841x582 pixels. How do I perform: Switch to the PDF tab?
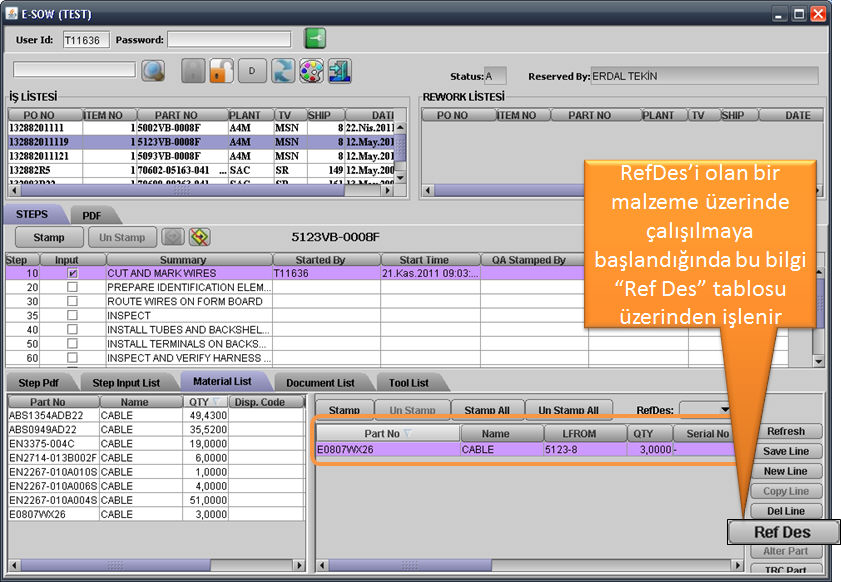[x=92, y=216]
